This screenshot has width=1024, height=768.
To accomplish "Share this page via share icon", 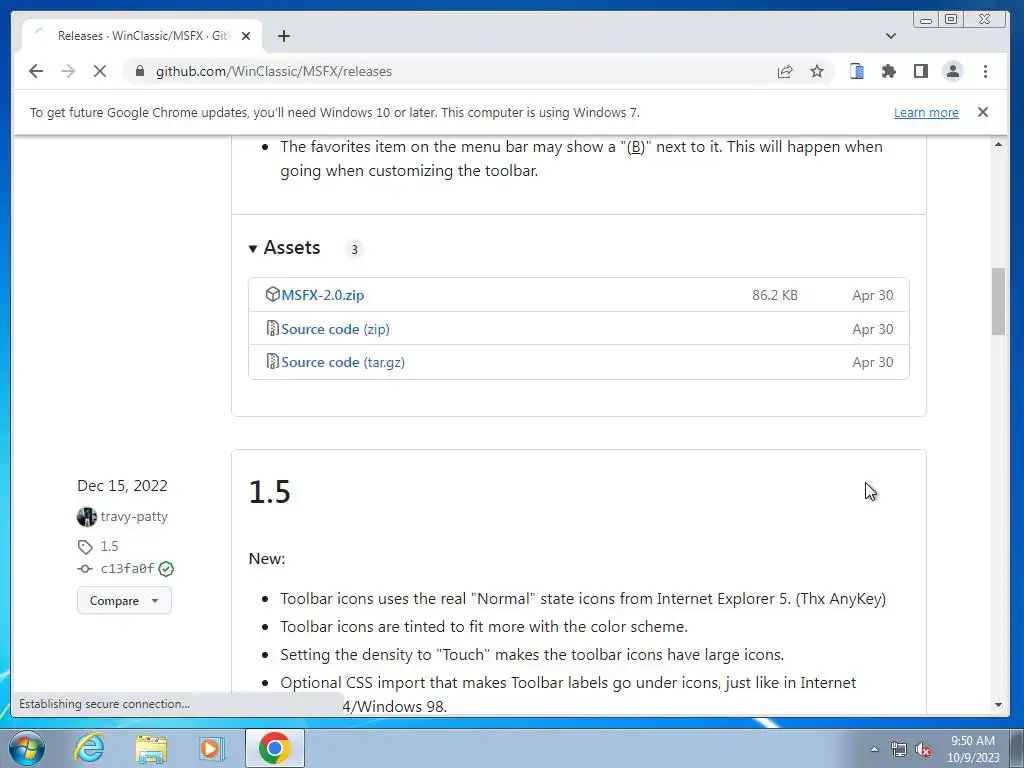I will (x=785, y=71).
